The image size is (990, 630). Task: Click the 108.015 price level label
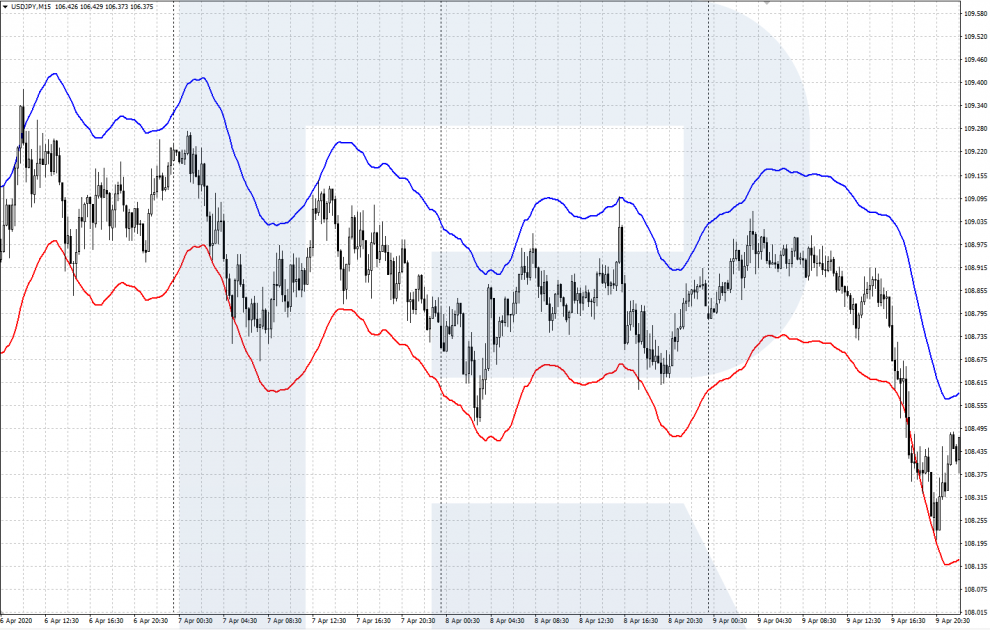[974, 612]
